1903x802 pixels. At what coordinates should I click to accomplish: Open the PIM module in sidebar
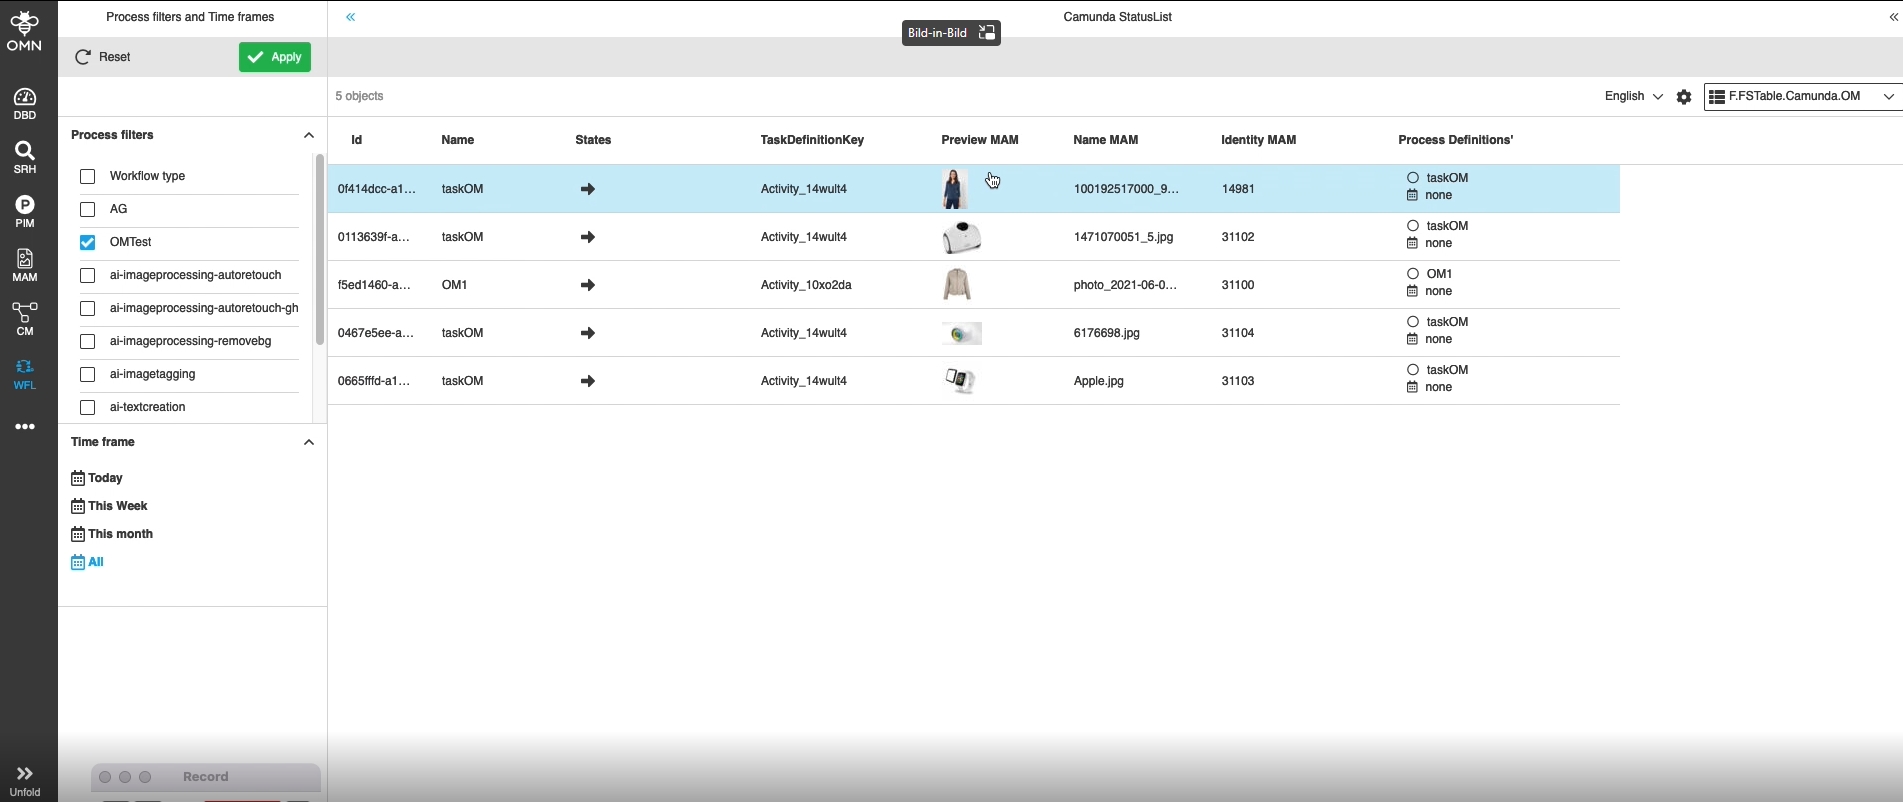(25, 211)
